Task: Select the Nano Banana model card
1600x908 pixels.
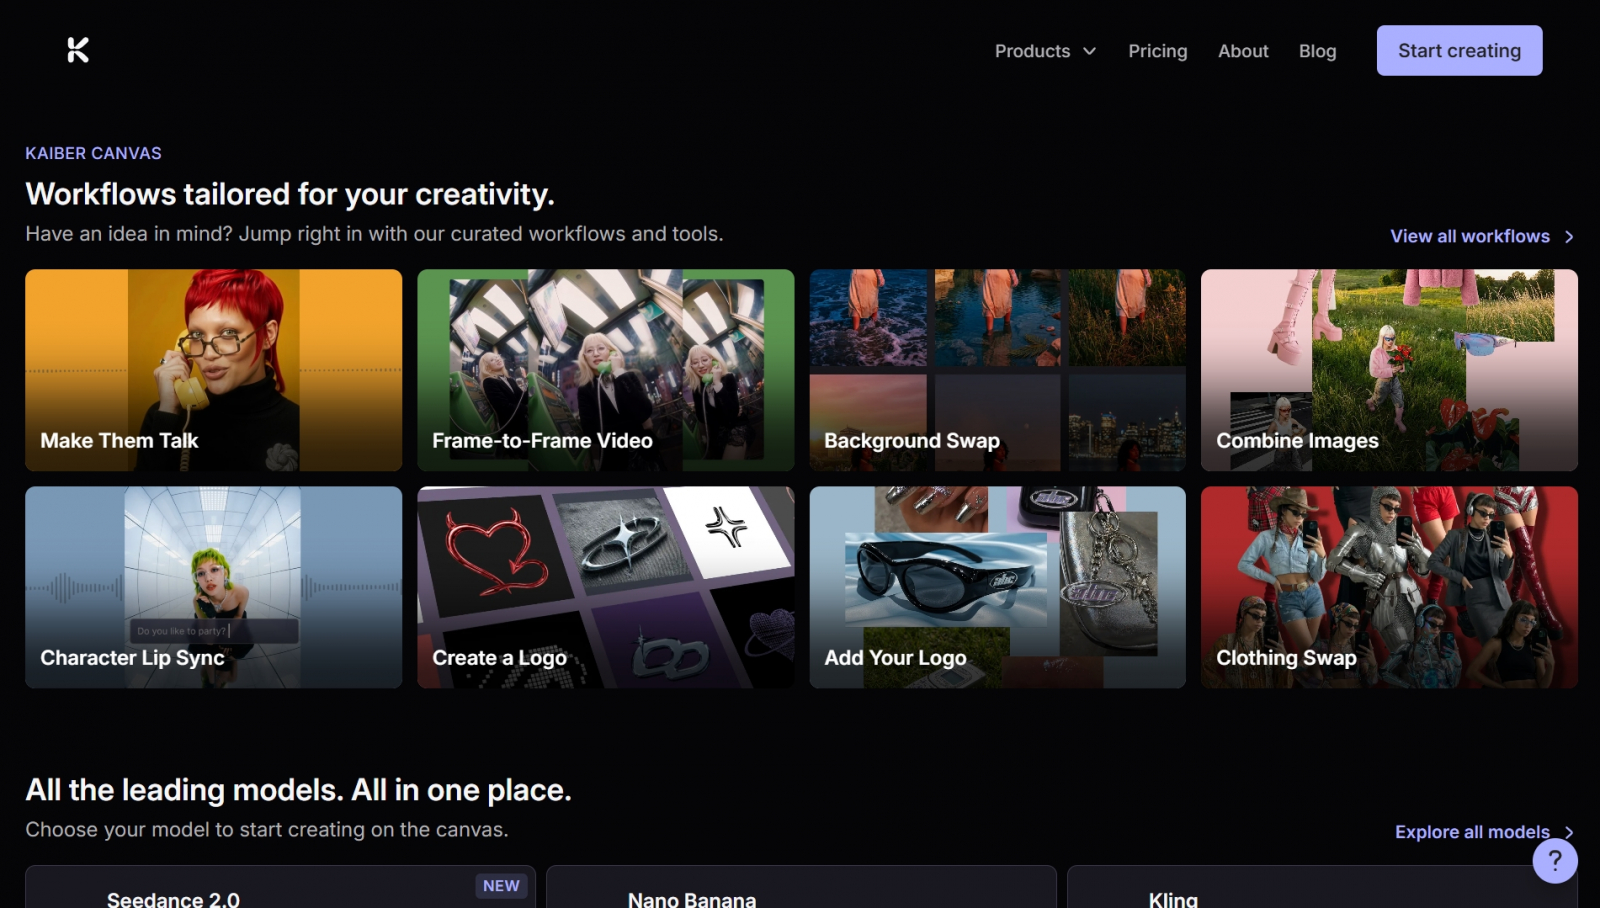Action: [x=801, y=887]
